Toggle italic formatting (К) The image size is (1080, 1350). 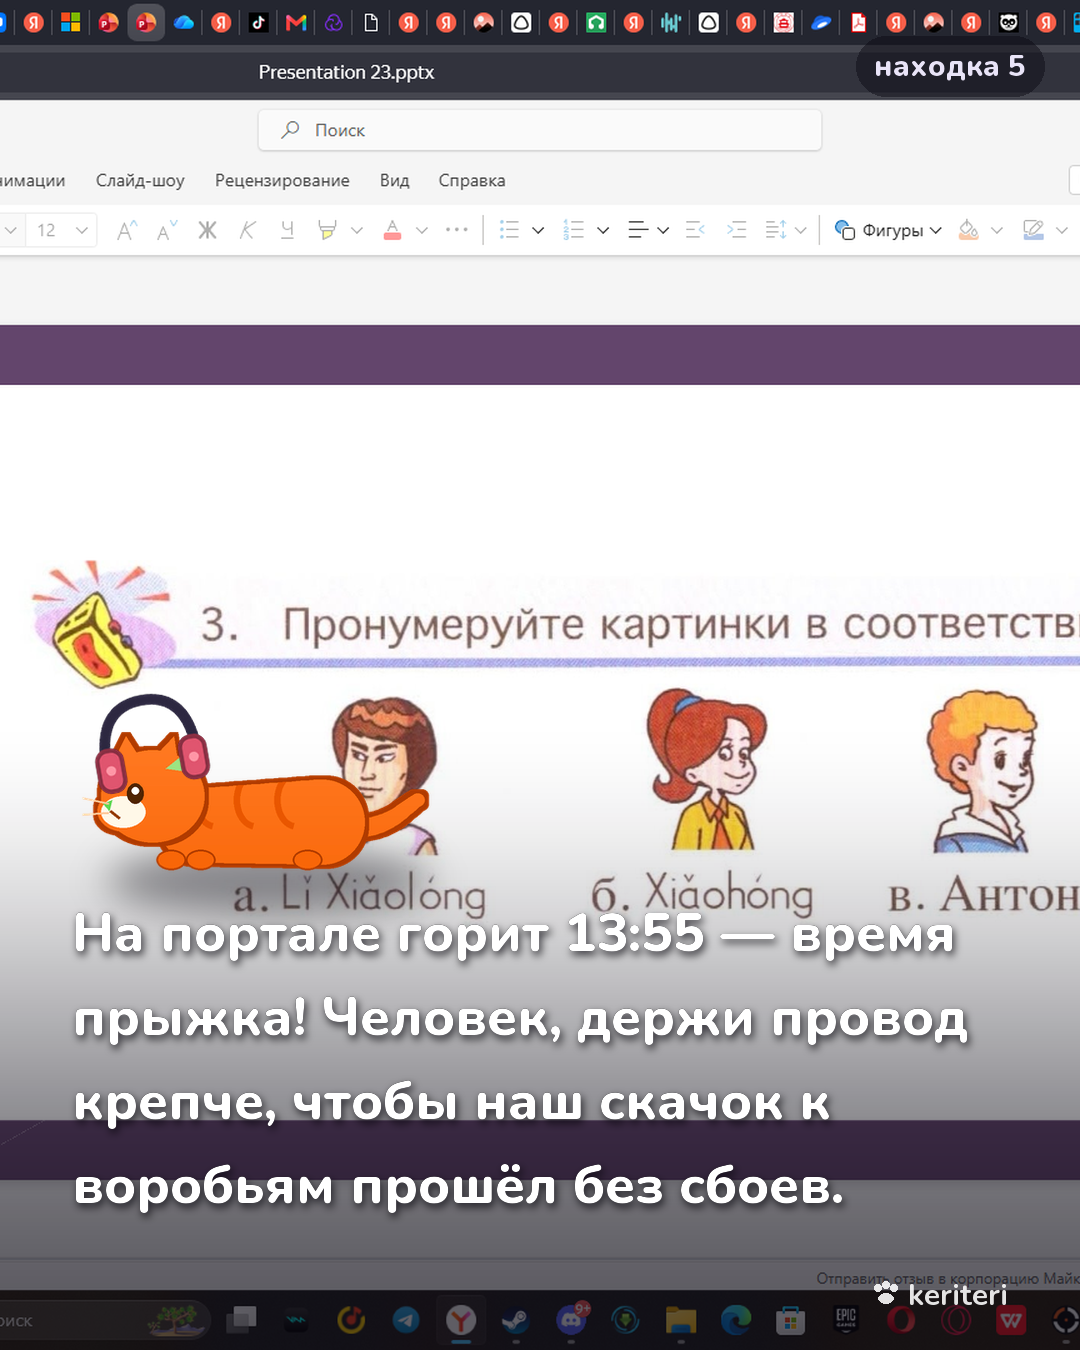[247, 230]
